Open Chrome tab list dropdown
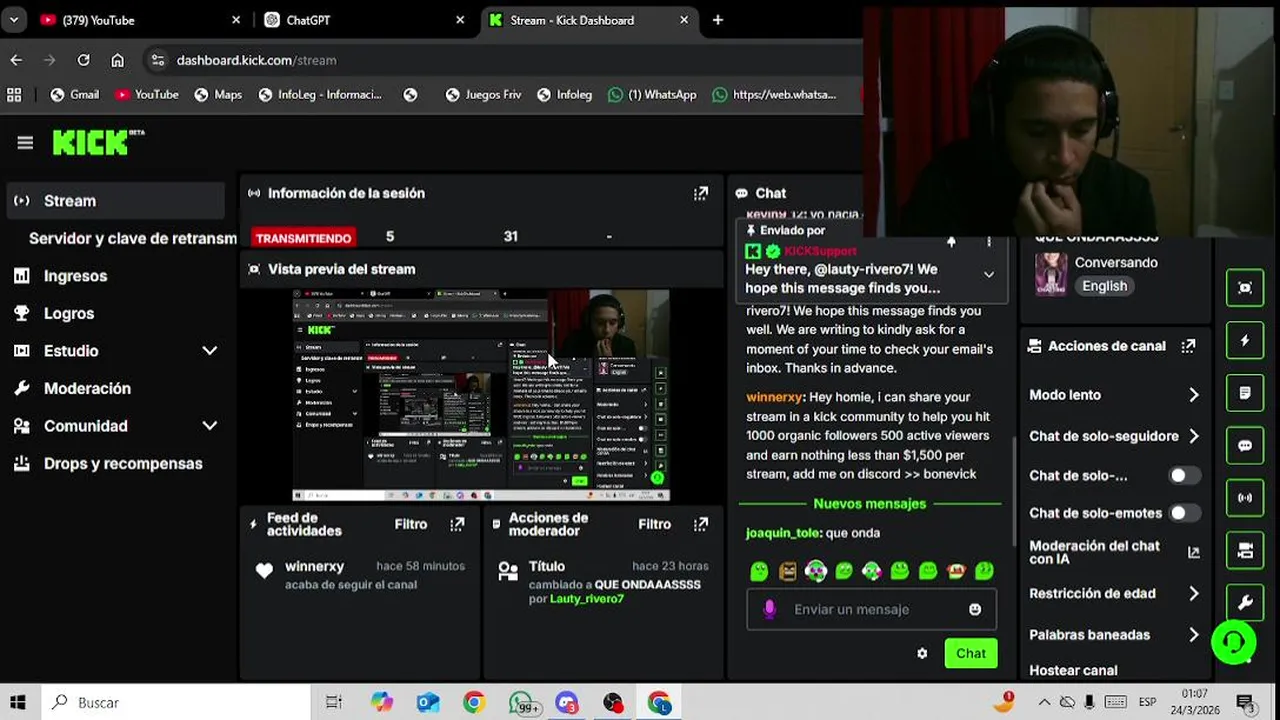1280x720 pixels. (x=14, y=20)
